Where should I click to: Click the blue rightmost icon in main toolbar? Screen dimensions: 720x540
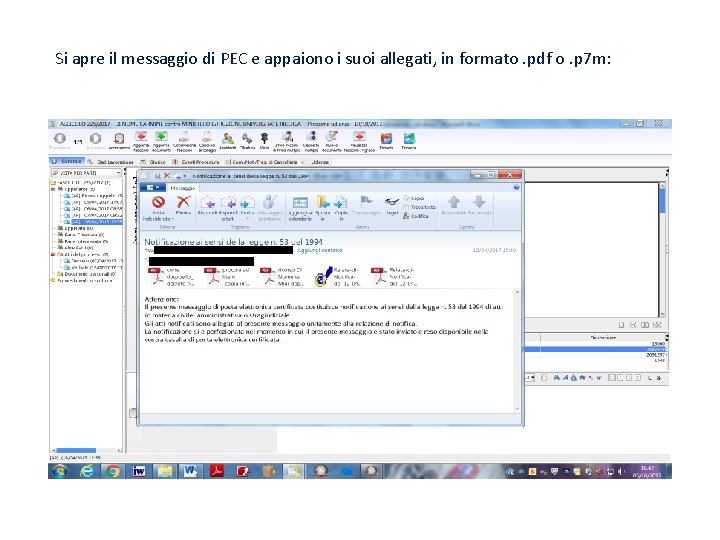pos(409,141)
